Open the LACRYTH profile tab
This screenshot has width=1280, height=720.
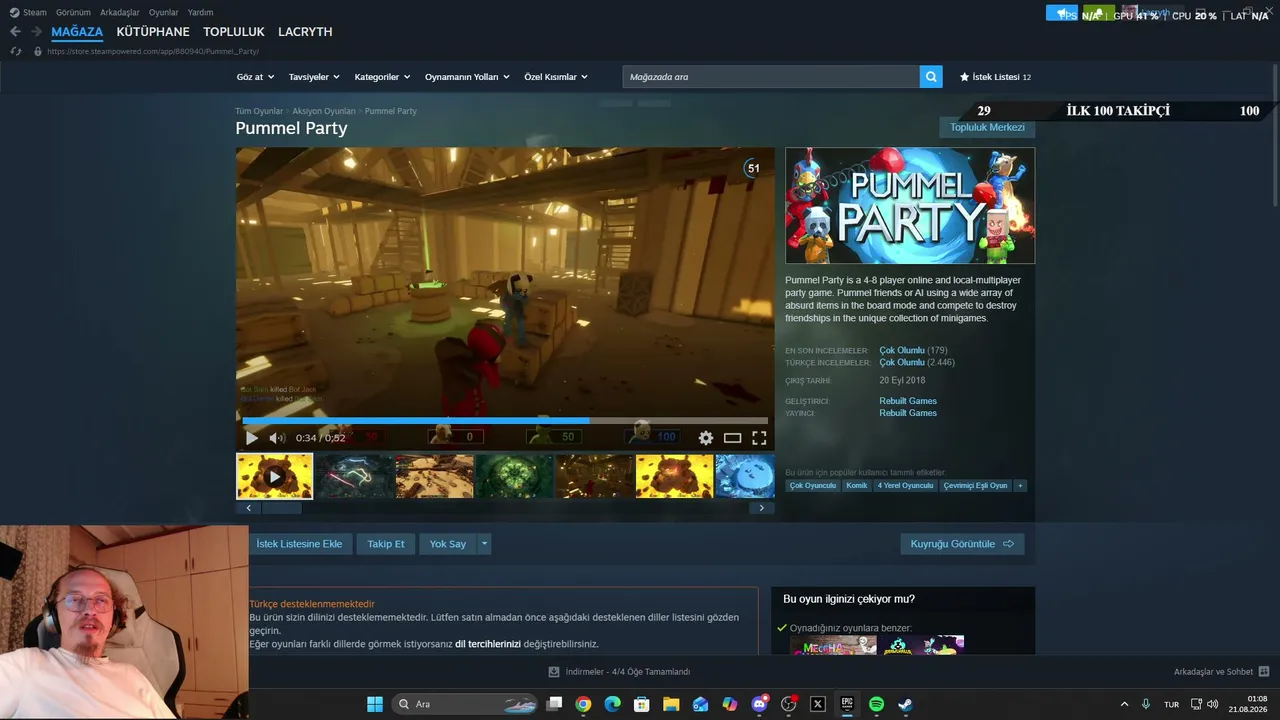coord(305,32)
